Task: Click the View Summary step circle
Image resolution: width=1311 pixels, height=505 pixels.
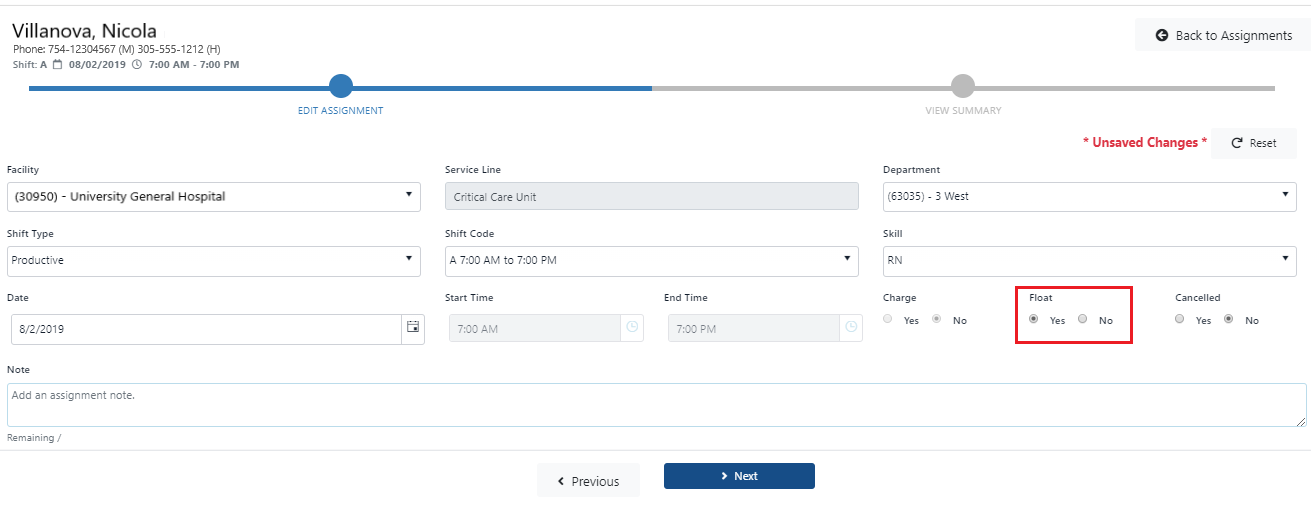Action: click(962, 87)
